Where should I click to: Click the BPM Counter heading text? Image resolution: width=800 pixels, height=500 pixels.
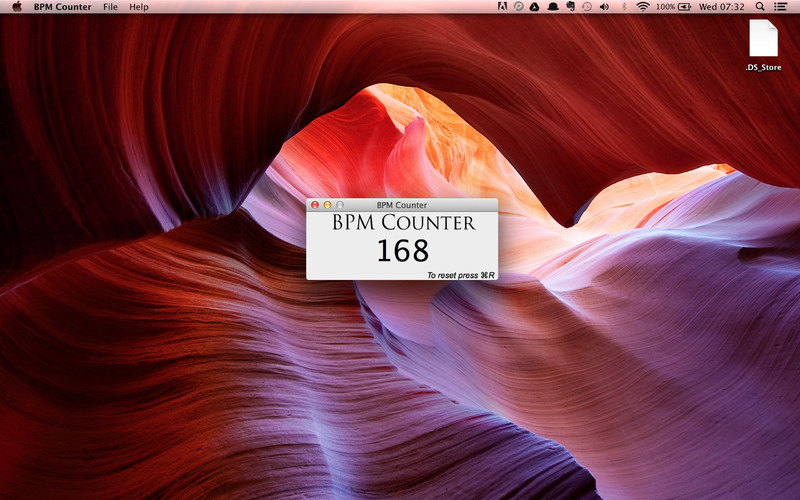point(404,222)
